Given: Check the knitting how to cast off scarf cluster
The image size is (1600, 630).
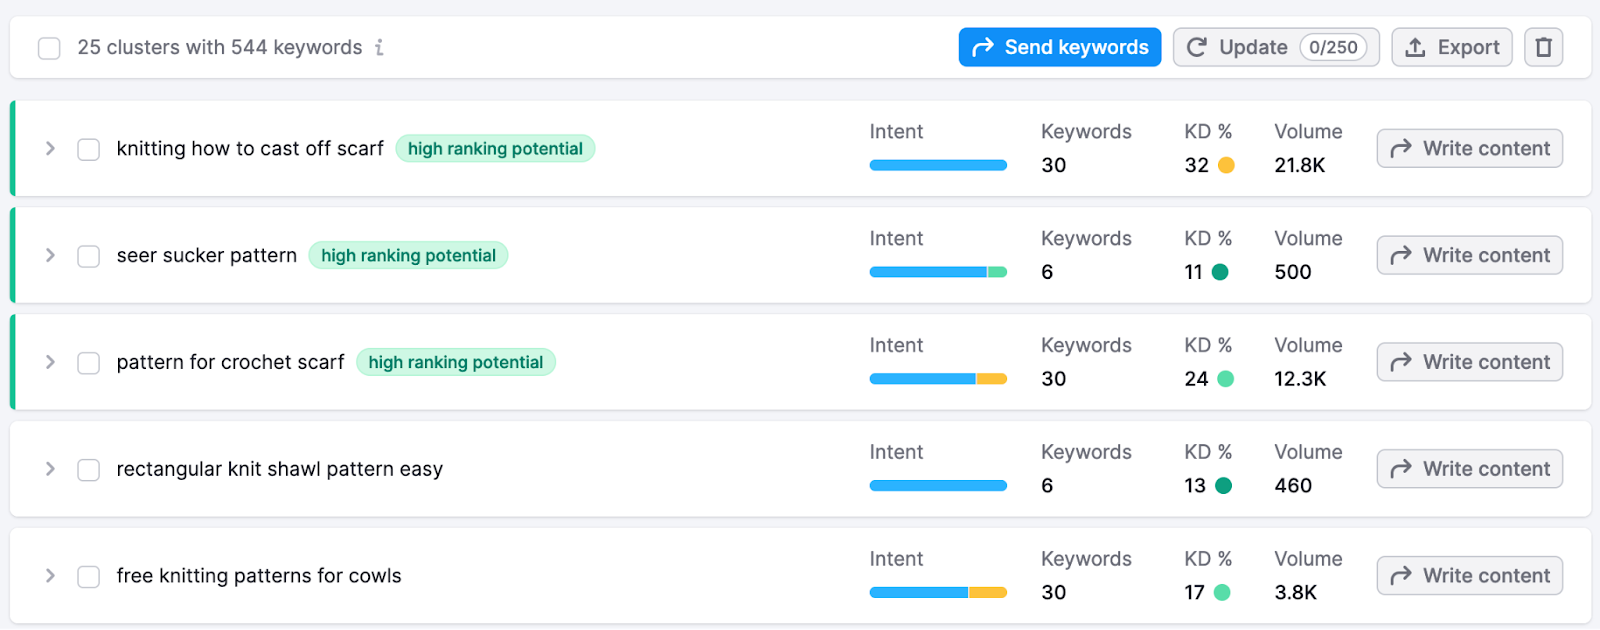Looking at the screenshot, I should [89, 149].
